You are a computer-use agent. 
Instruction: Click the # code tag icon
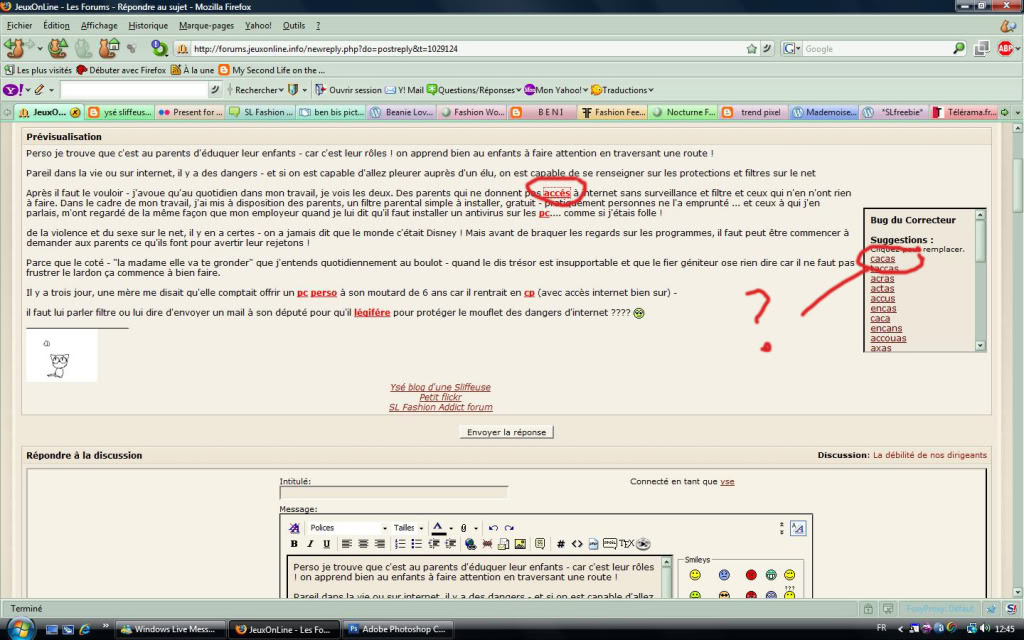coord(560,544)
